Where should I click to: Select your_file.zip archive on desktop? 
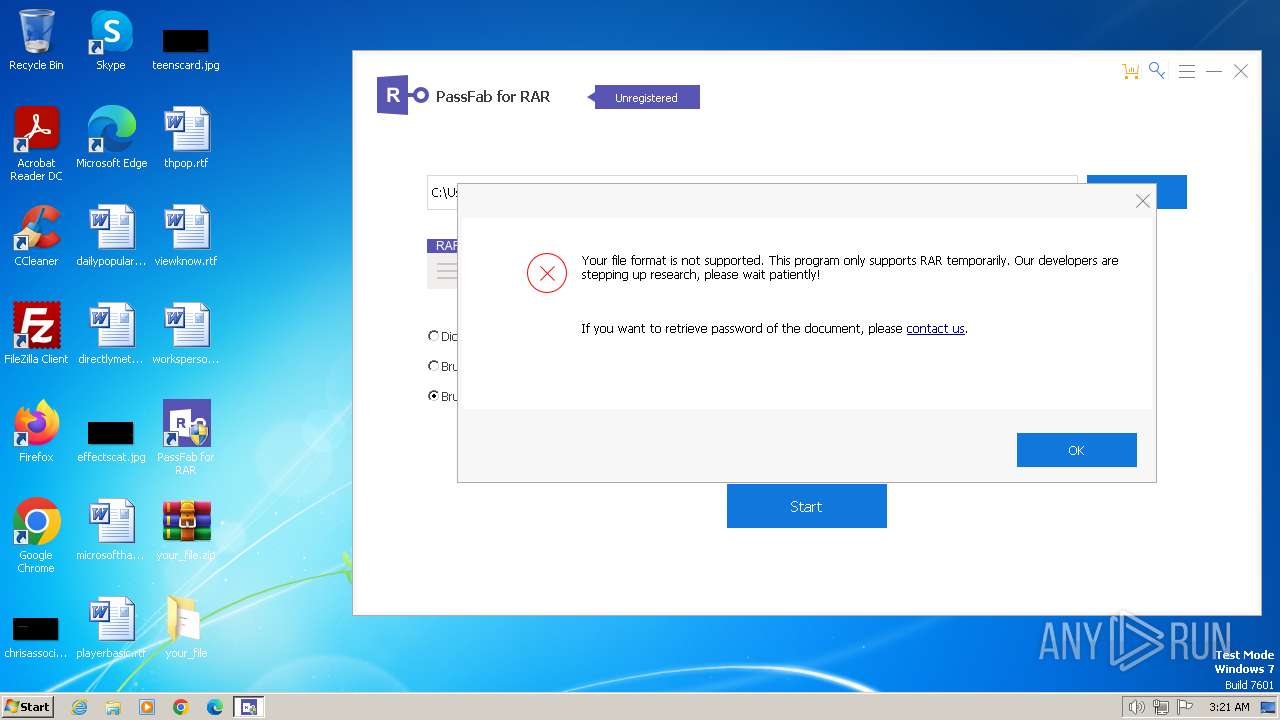[186, 530]
